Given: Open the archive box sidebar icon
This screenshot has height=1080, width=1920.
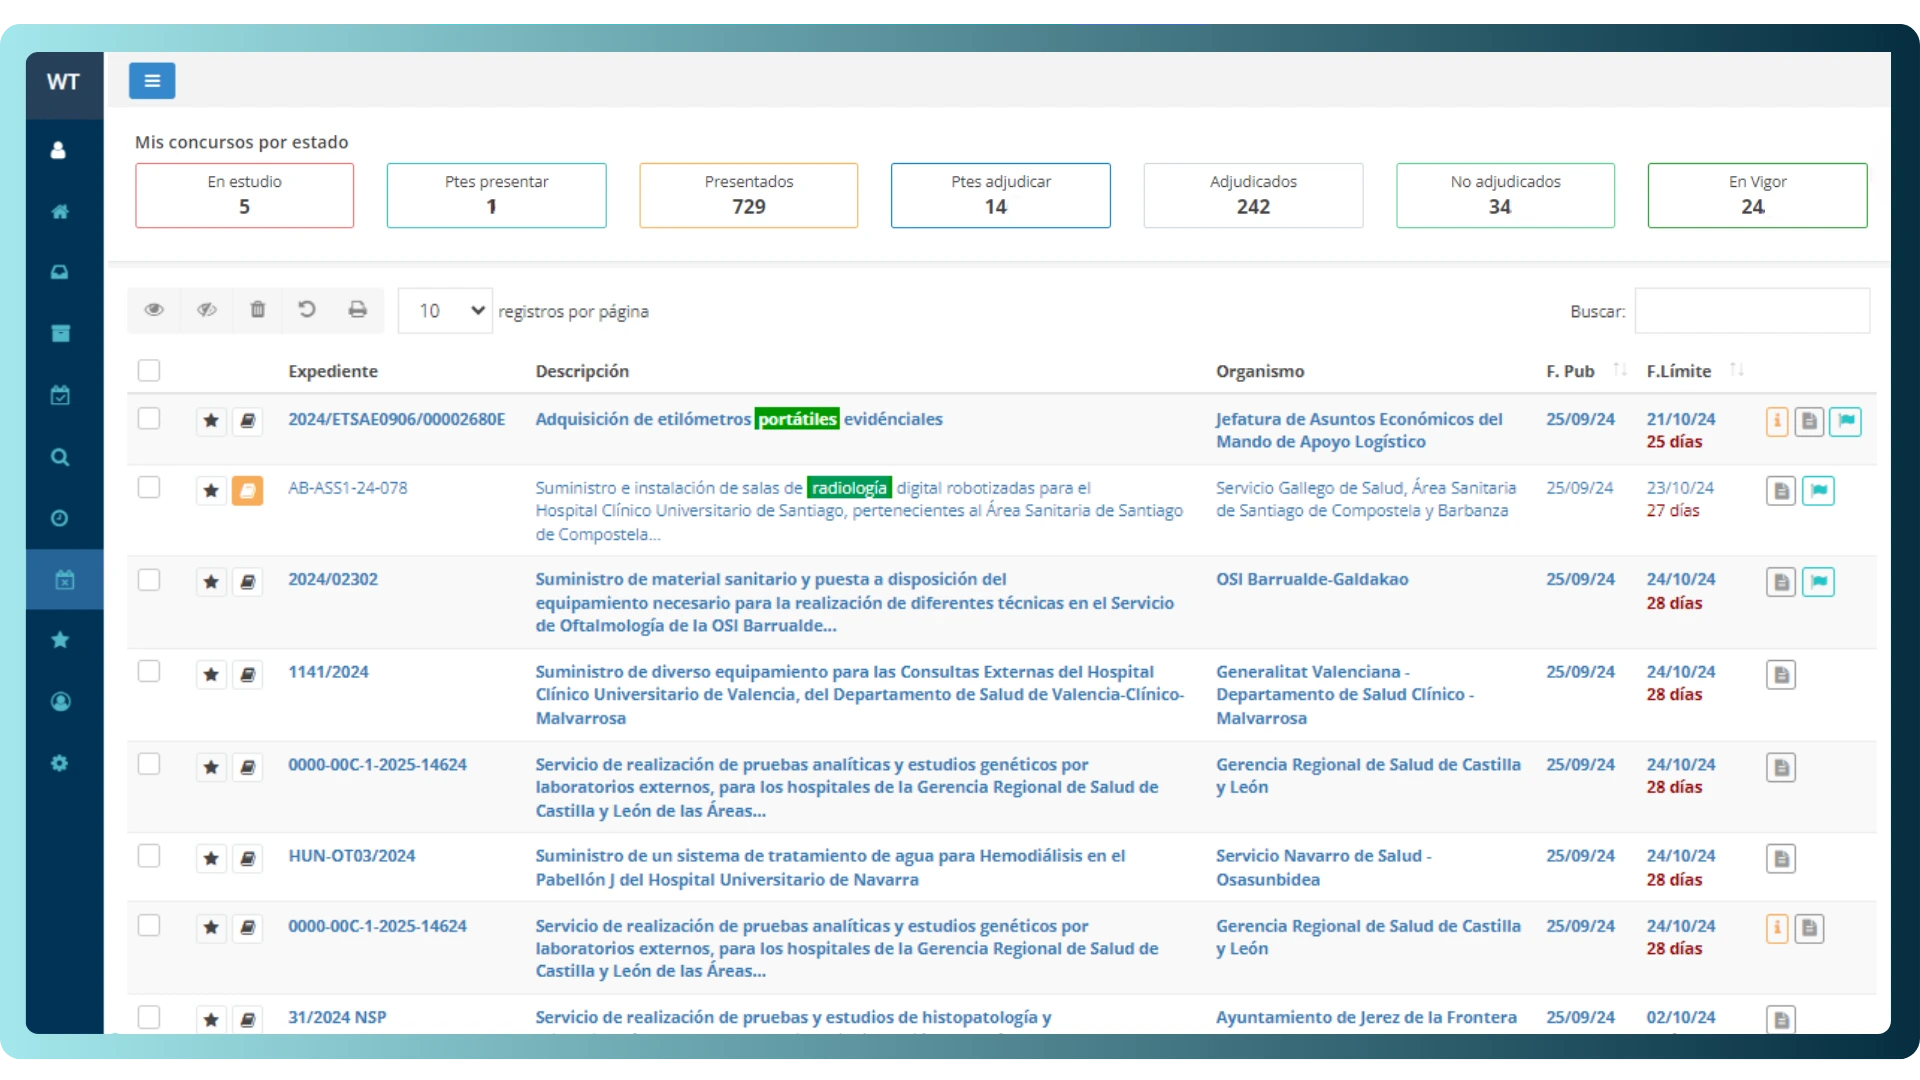Looking at the screenshot, I should pos(59,333).
